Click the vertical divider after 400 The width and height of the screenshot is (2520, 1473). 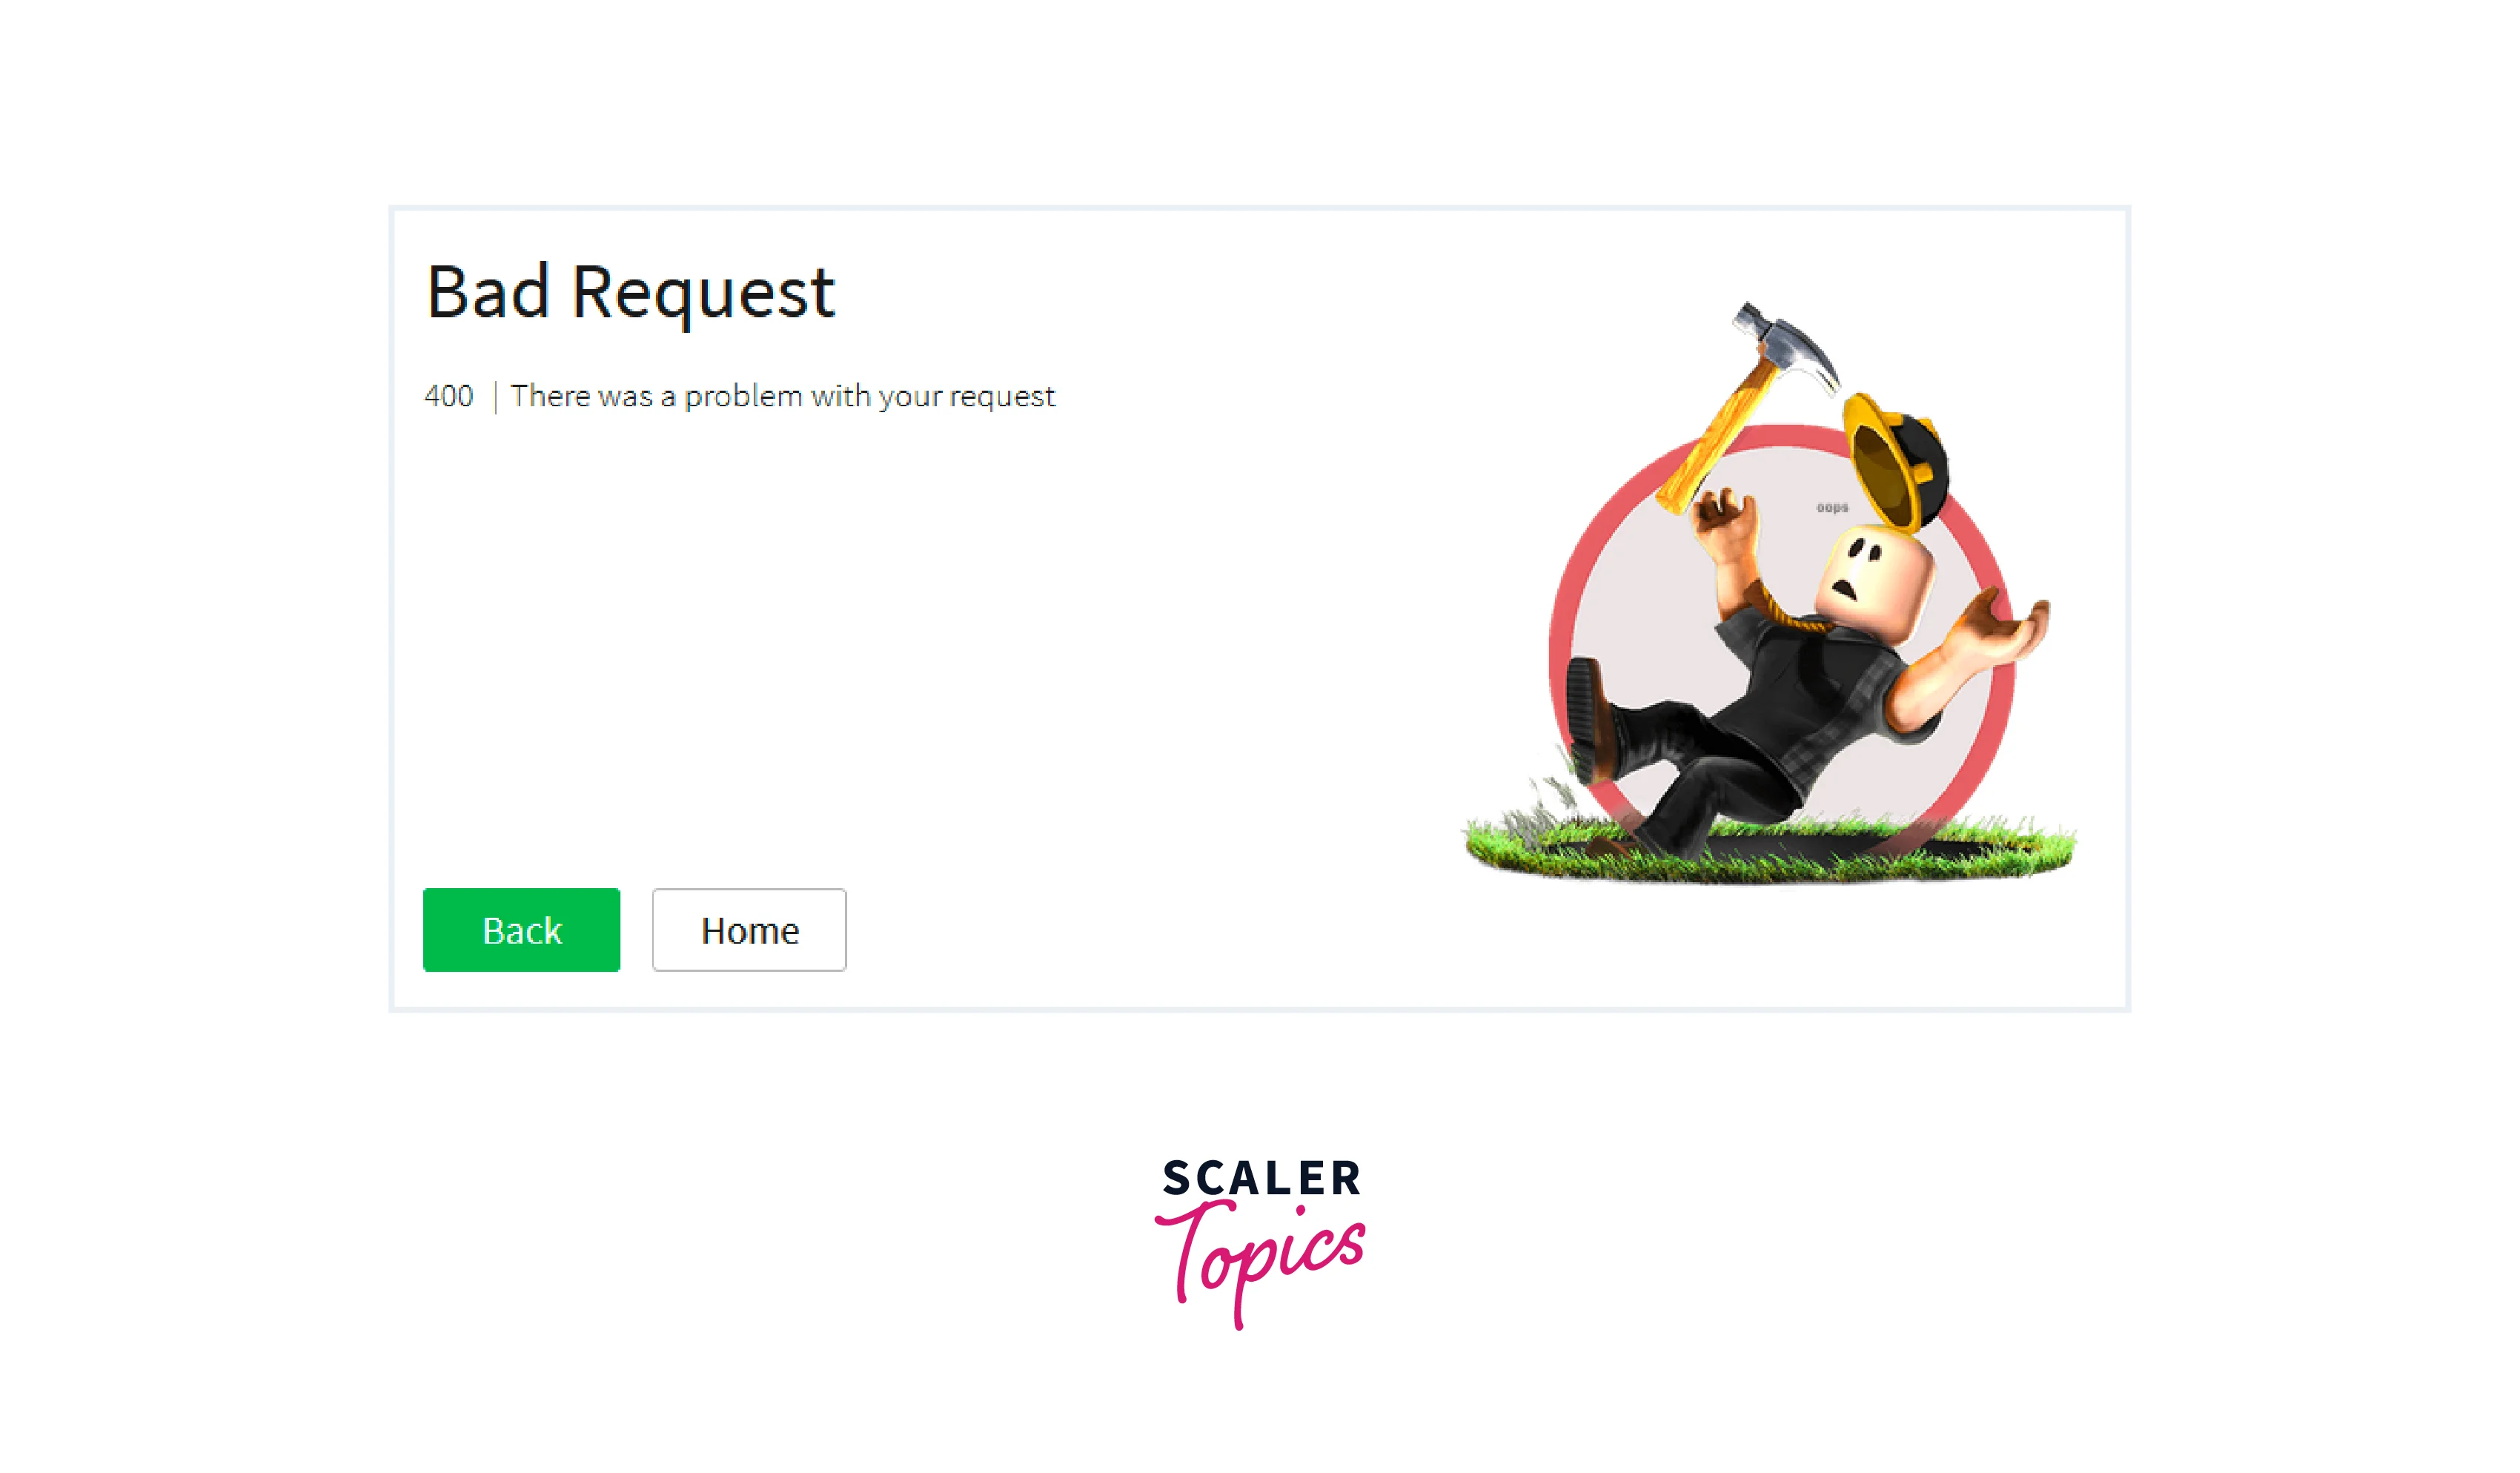point(495,397)
